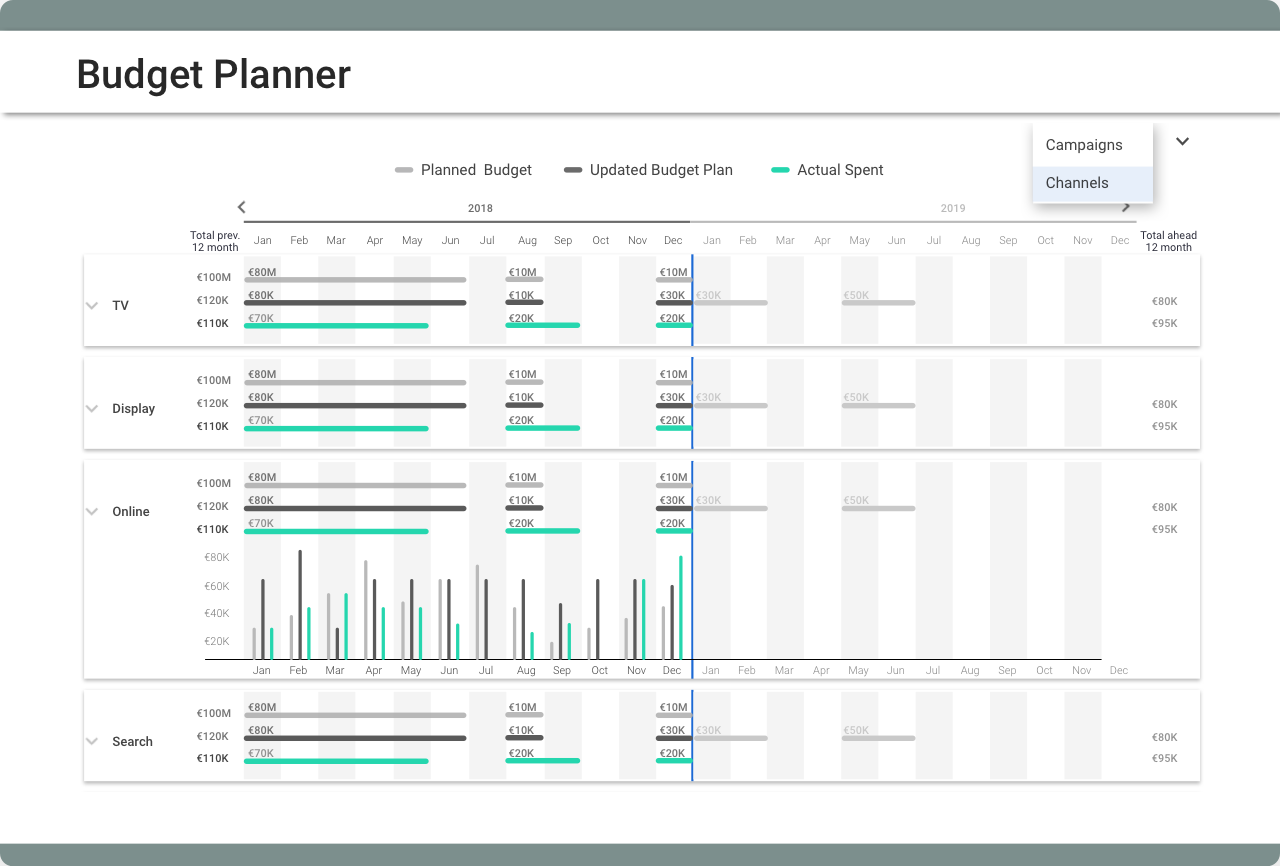Click the €10M marker bar in TV August
This screenshot has height=866, width=1280.
(x=526, y=279)
